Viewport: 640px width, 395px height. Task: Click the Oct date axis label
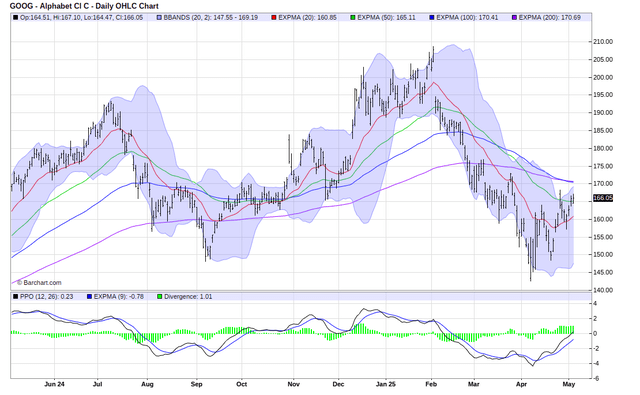(242, 384)
